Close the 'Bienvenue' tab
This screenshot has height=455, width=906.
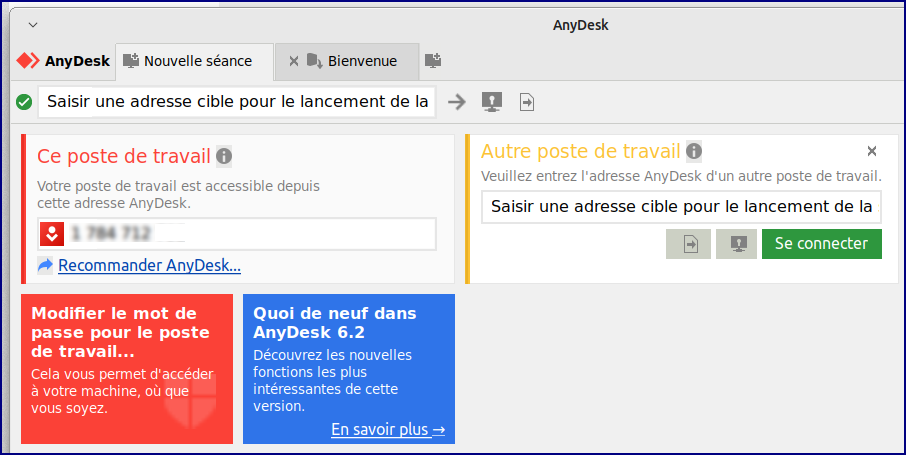294,61
